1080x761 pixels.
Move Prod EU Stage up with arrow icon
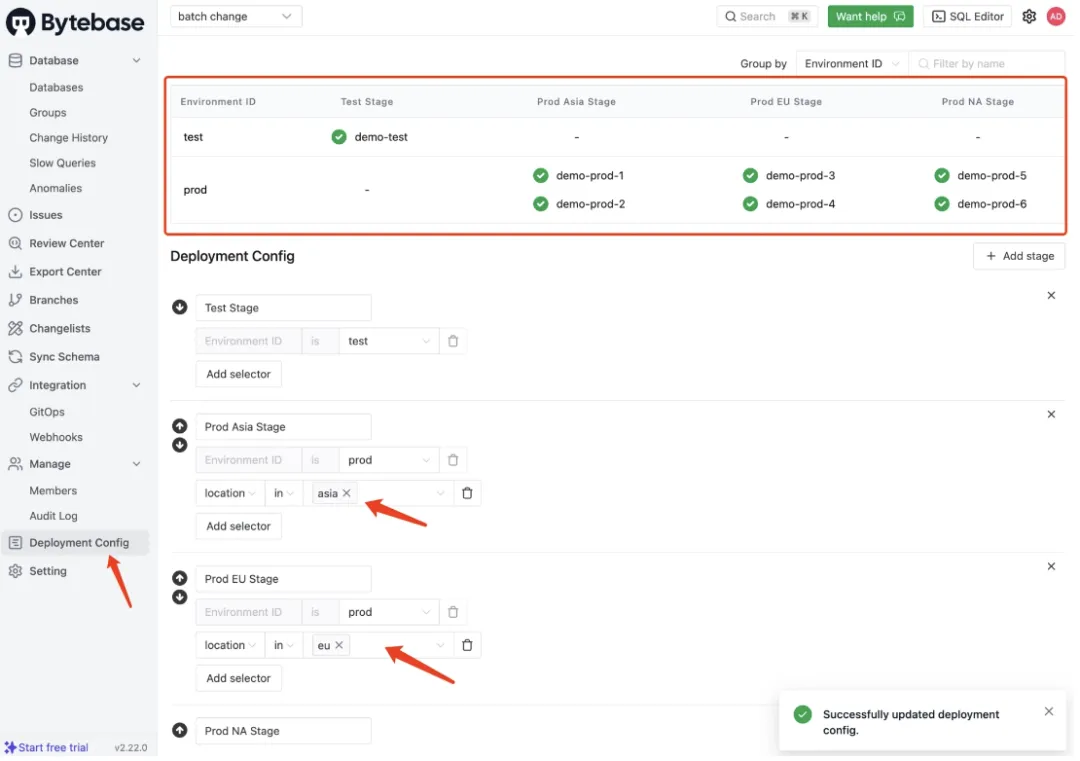[x=180, y=578]
